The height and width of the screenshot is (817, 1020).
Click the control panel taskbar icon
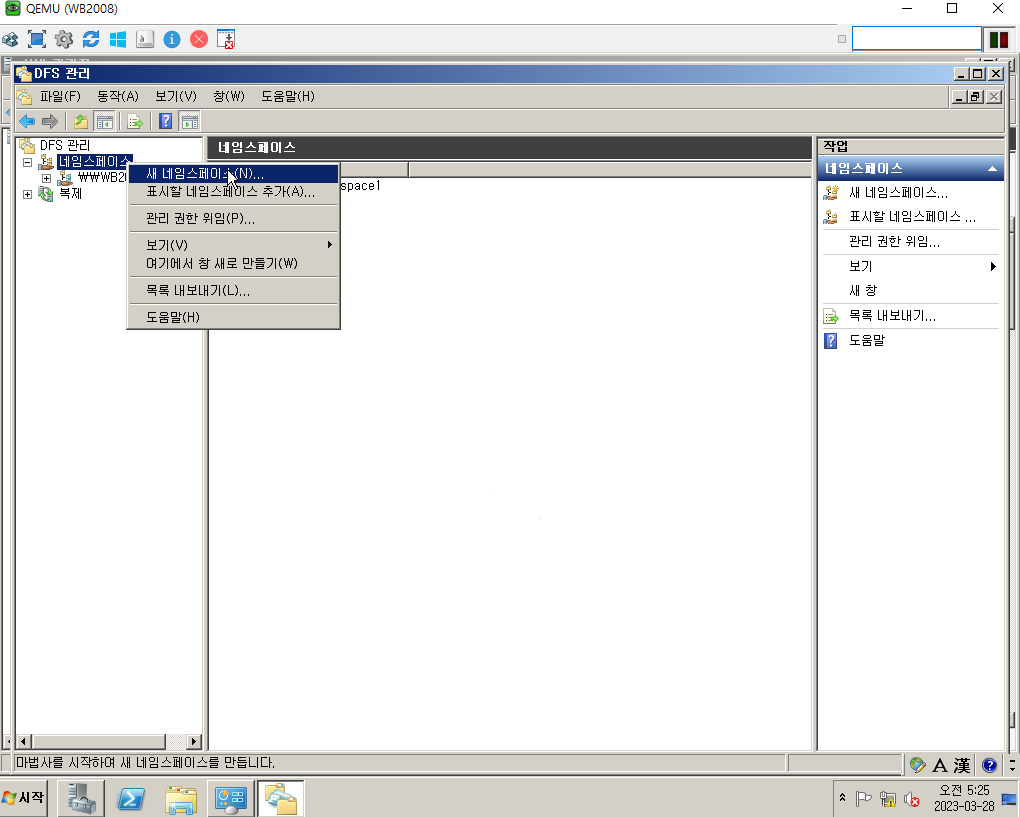pos(231,798)
